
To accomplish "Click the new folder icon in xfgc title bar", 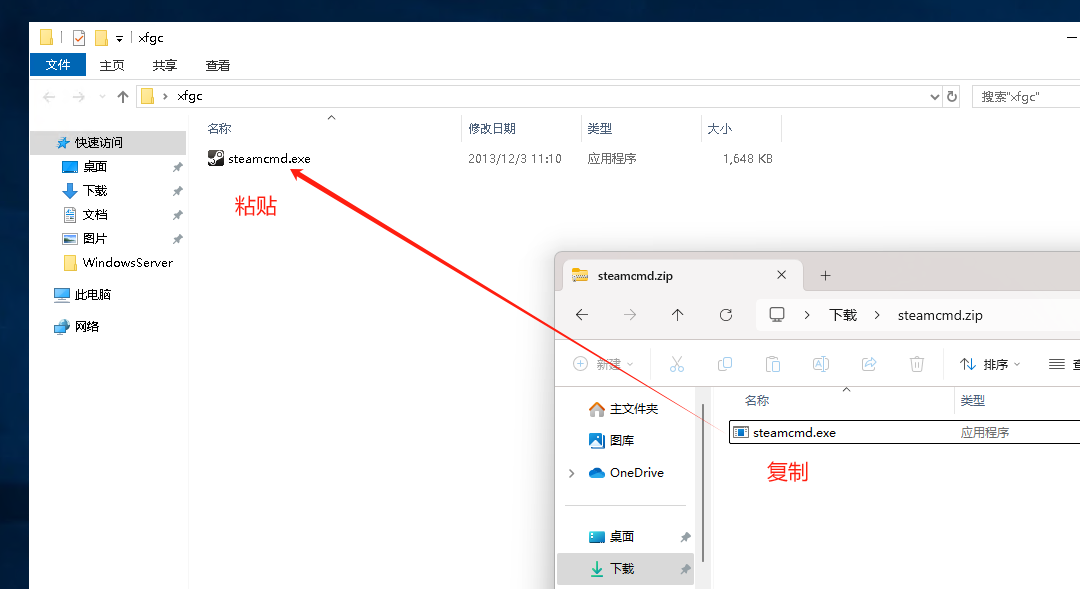I will pos(101,38).
